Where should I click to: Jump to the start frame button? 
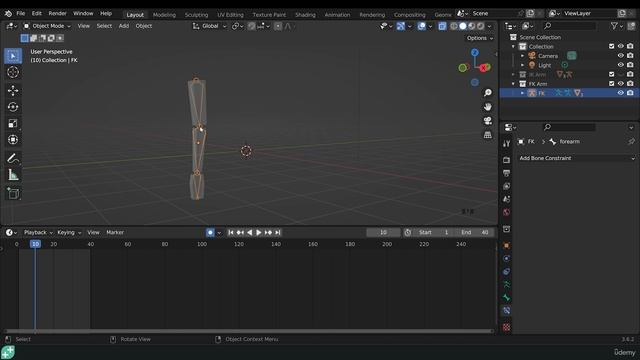coord(231,232)
